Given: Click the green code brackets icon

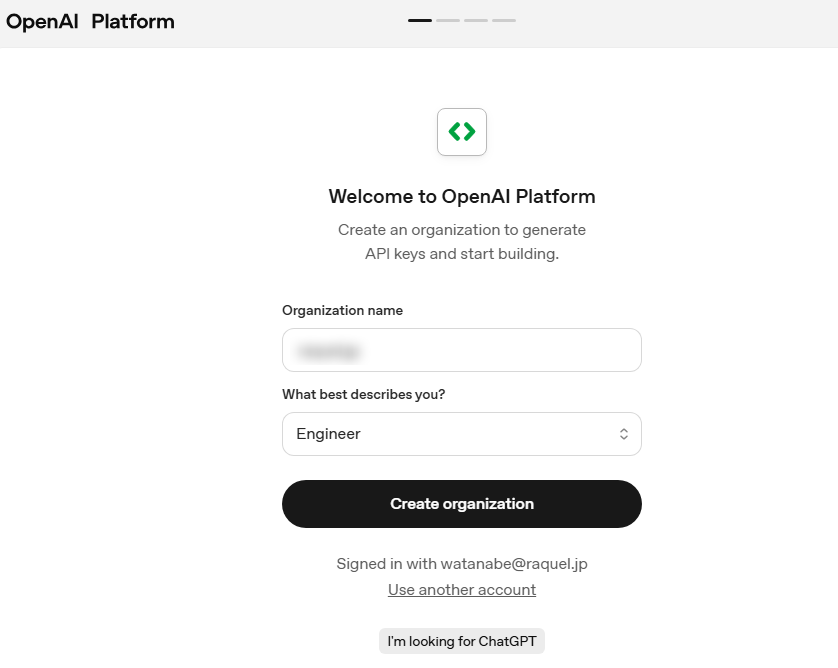Looking at the screenshot, I should pyautogui.click(x=462, y=132).
